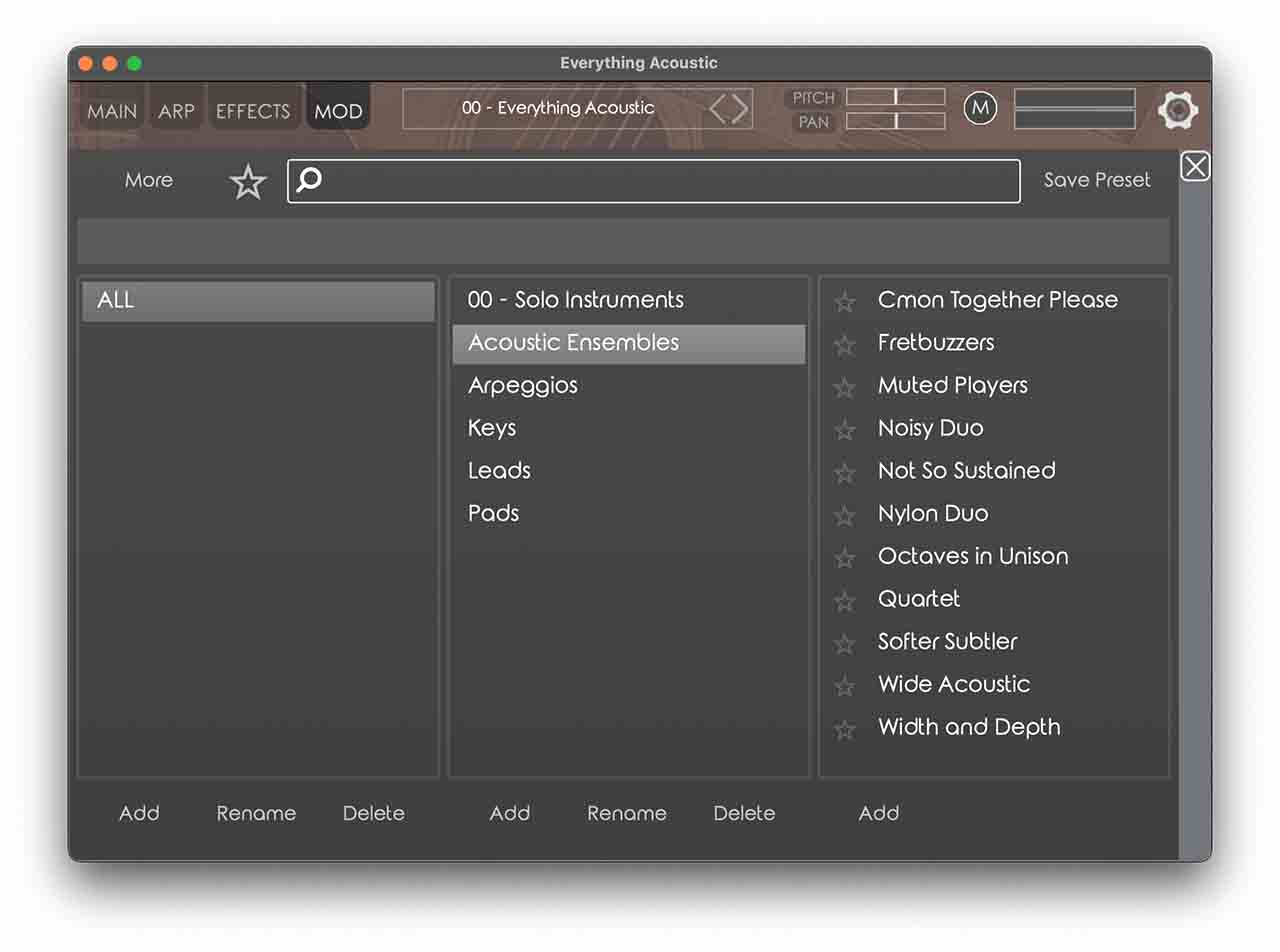
Task: Close the preset browser with X icon
Action: [x=1195, y=166]
